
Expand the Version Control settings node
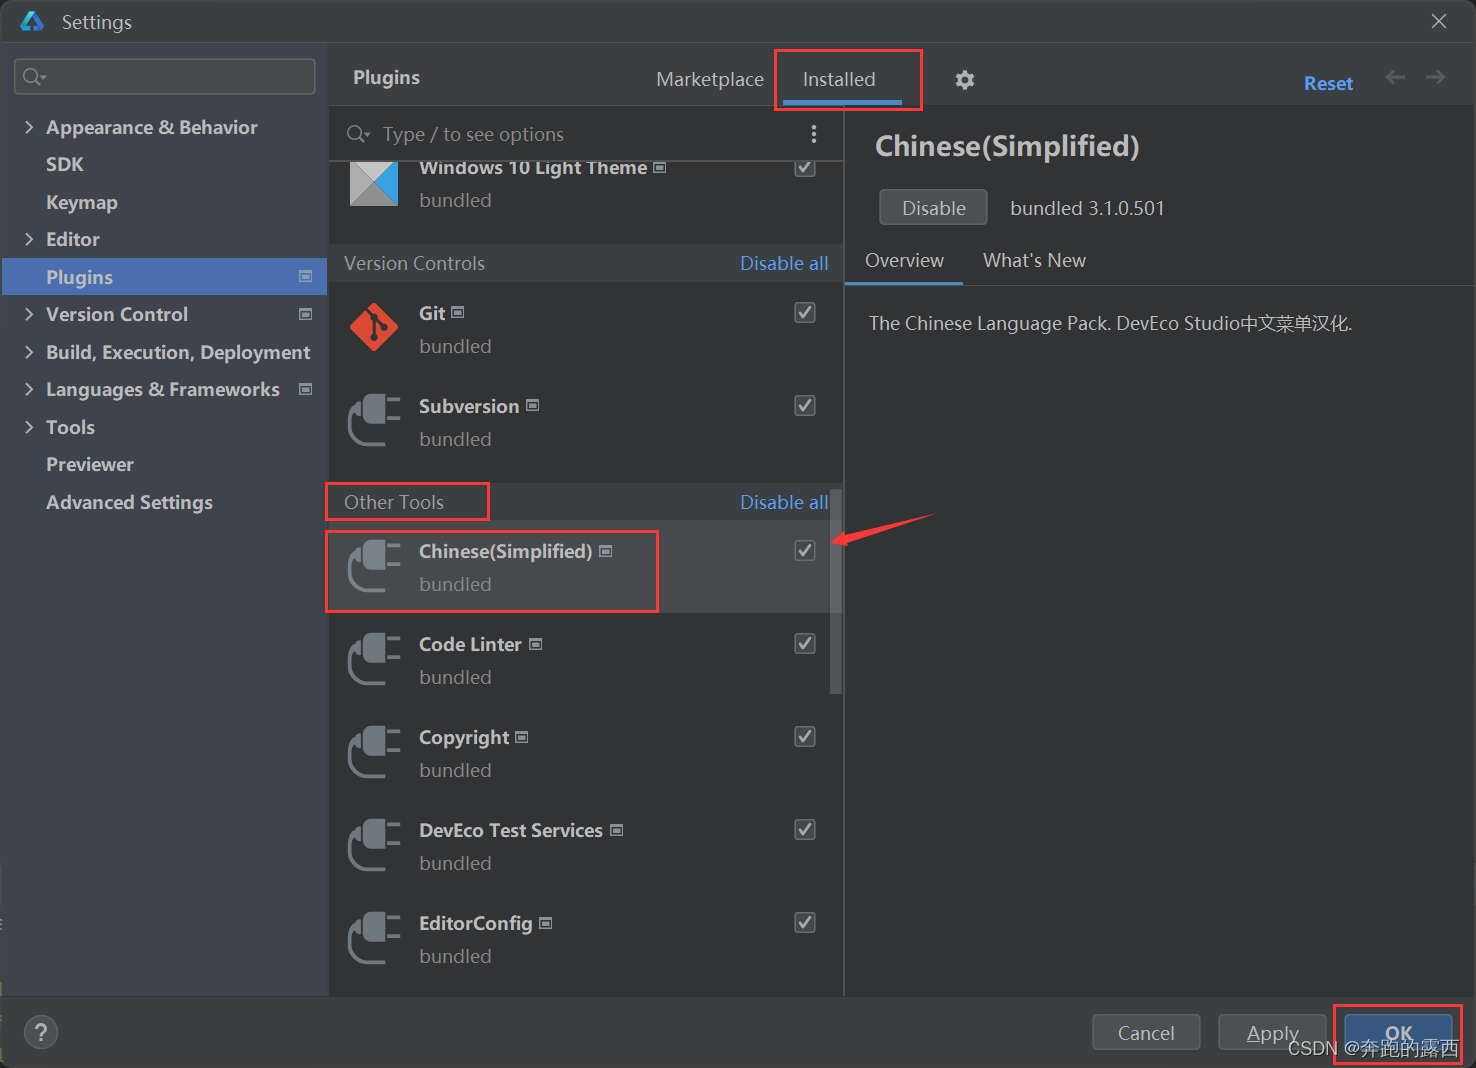29,314
